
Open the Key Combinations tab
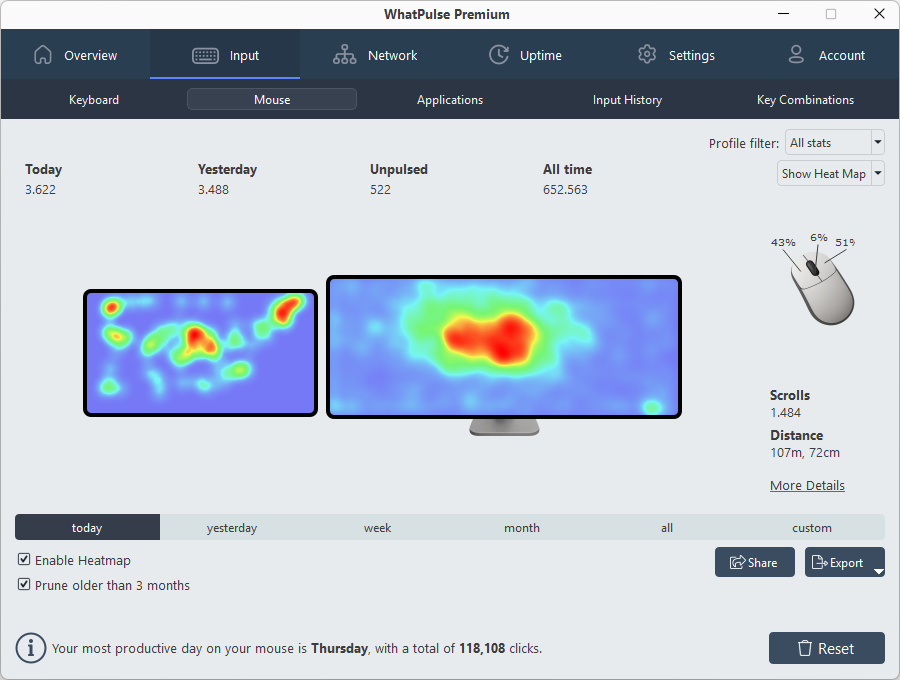click(805, 99)
